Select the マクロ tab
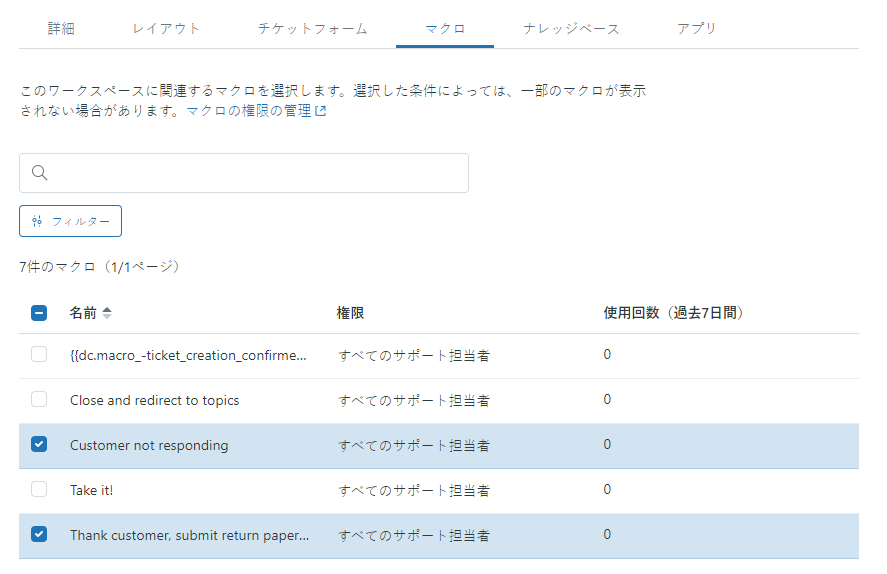The image size is (887, 574). coord(445,28)
